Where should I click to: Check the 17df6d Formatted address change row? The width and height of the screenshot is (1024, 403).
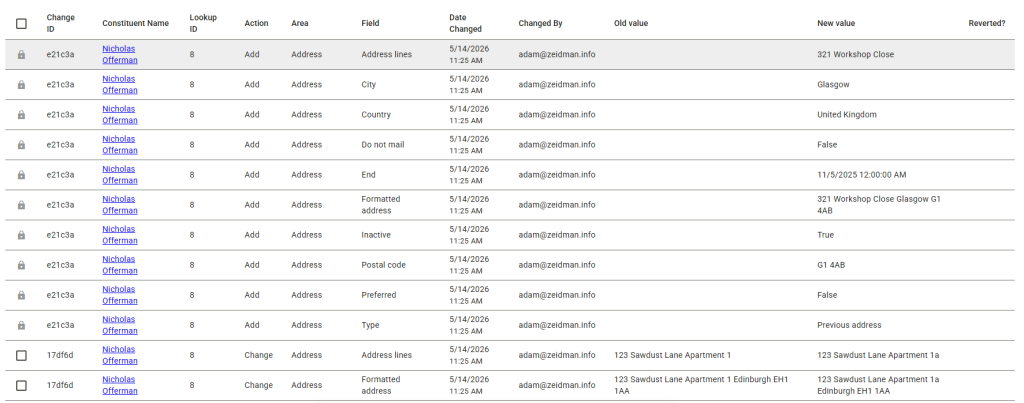click(x=22, y=385)
